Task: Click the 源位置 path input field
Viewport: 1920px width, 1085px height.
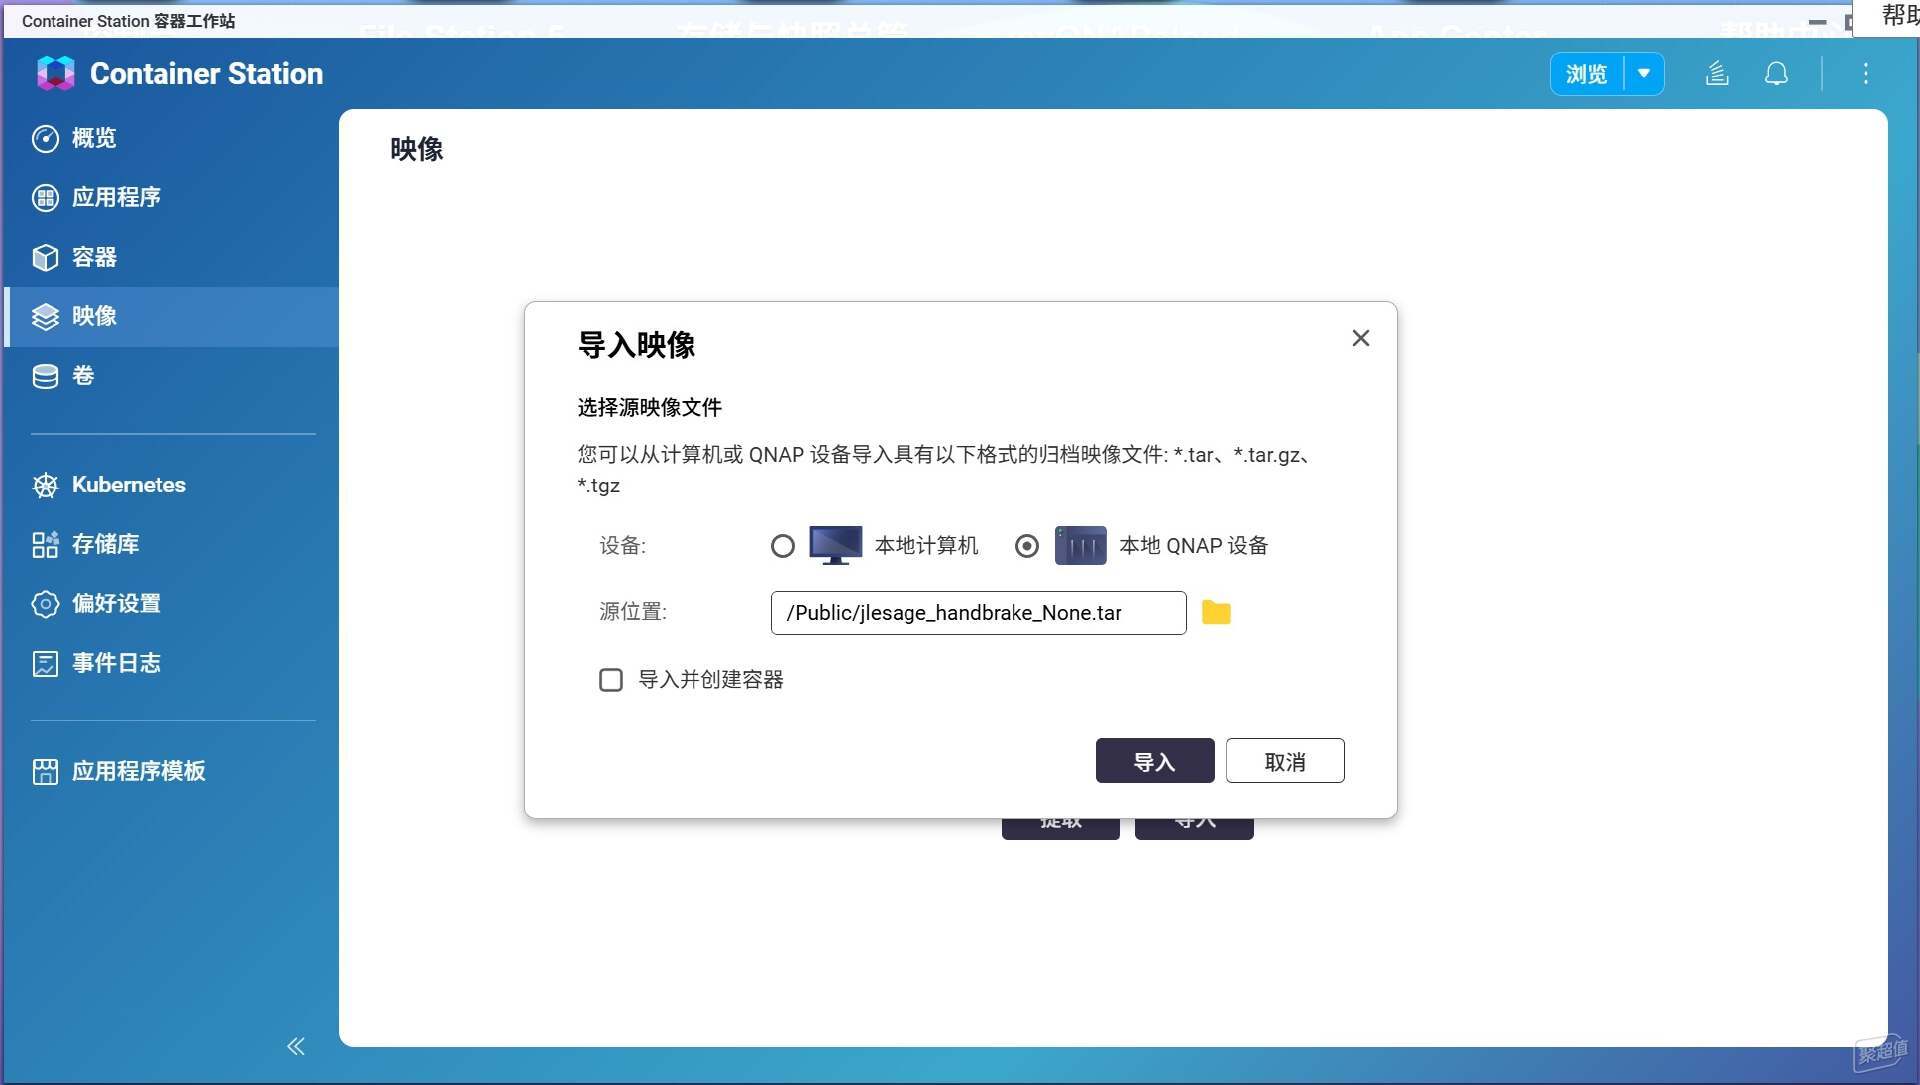Action: (x=978, y=613)
